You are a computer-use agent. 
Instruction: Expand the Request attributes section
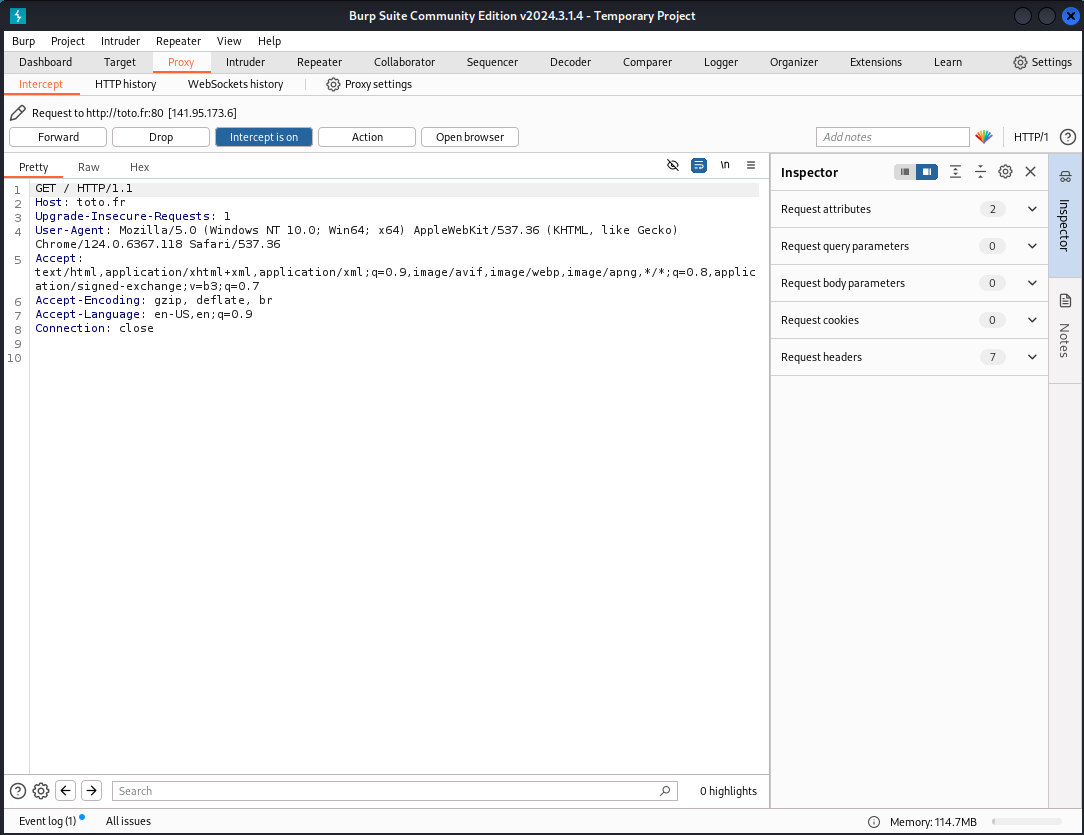[1032, 209]
